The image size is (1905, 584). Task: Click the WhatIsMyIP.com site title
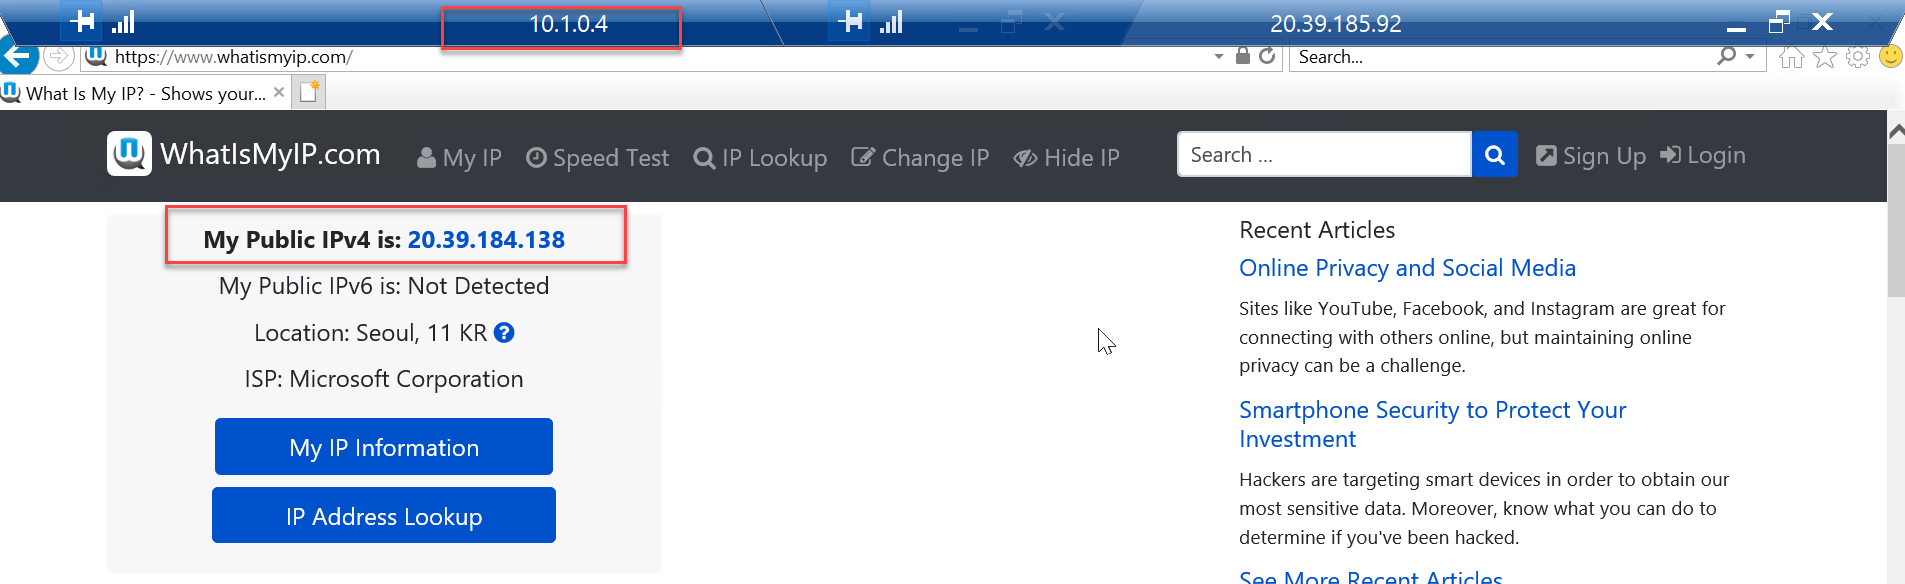(x=270, y=154)
